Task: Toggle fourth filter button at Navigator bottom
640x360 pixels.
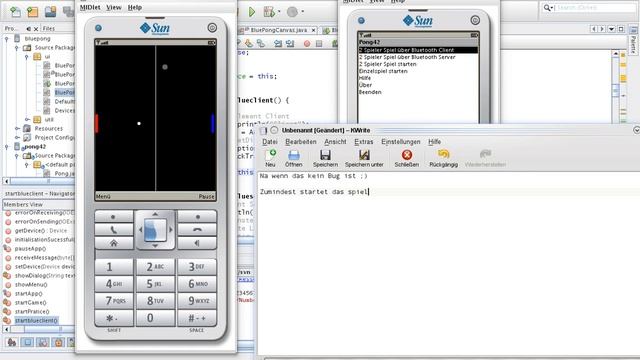Action: click(58, 342)
